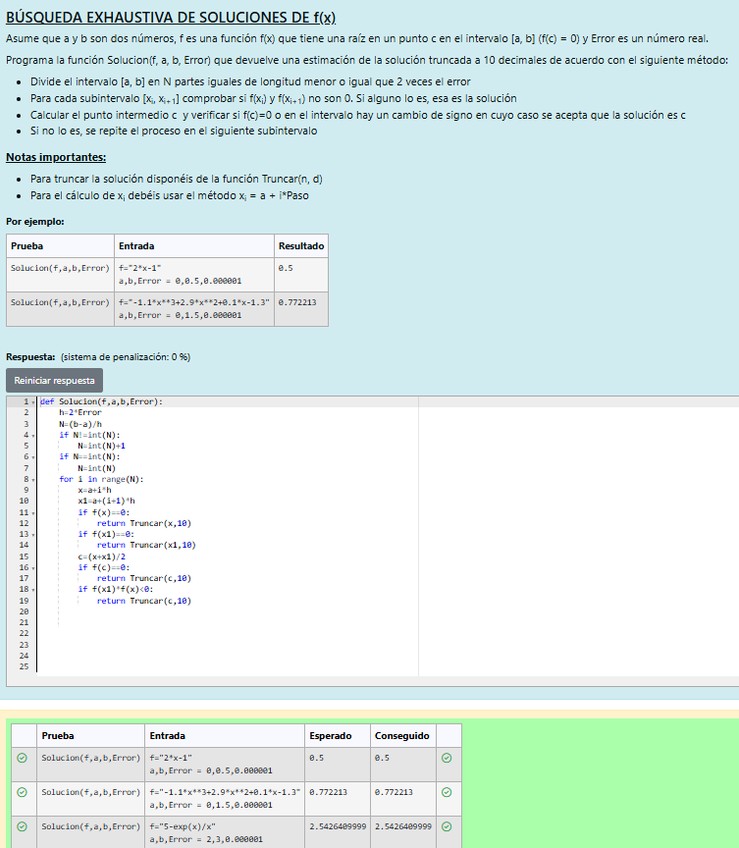Image resolution: width=739 pixels, height=848 pixels.
Task: Fold the 'if N!=int(N)' block at line 4
Action: (35, 435)
